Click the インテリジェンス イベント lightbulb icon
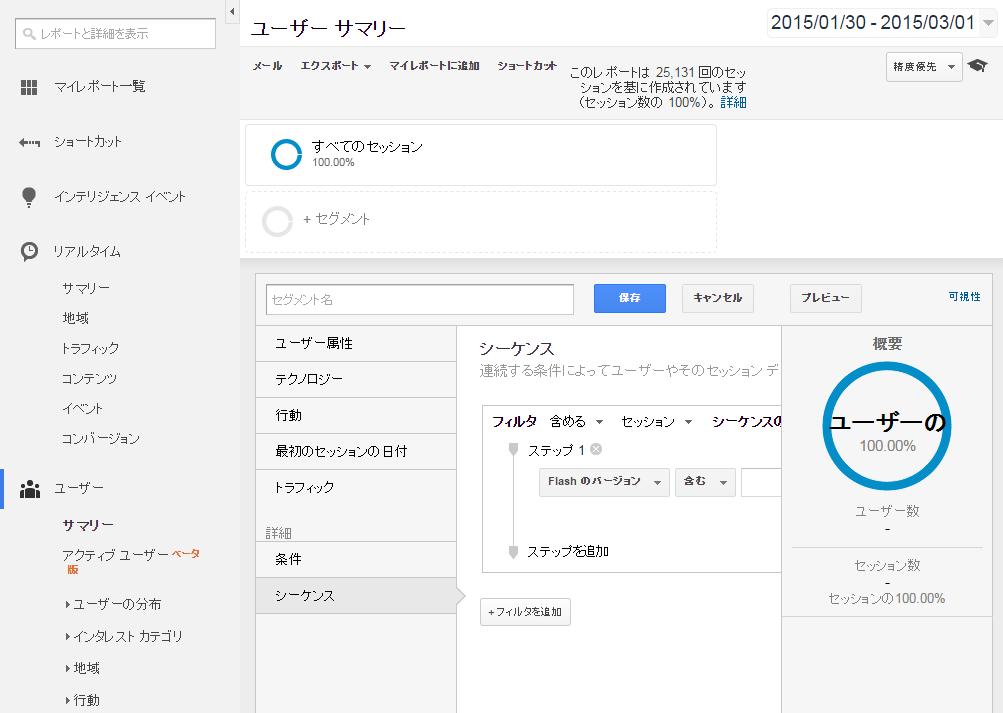Viewport: 1003px width, 713px height. point(29,197)
